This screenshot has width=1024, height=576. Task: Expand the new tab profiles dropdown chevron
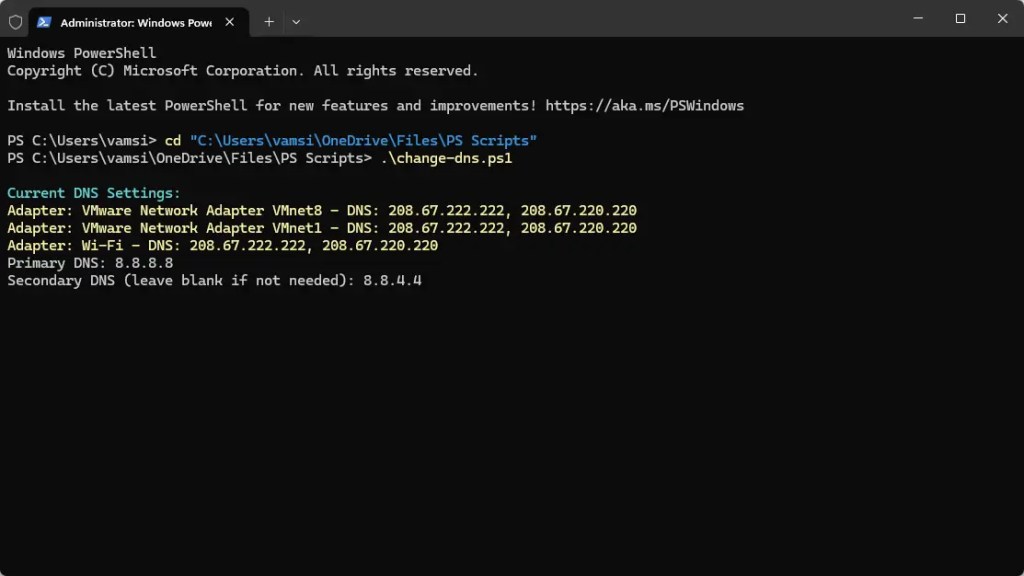click(296, 22)
